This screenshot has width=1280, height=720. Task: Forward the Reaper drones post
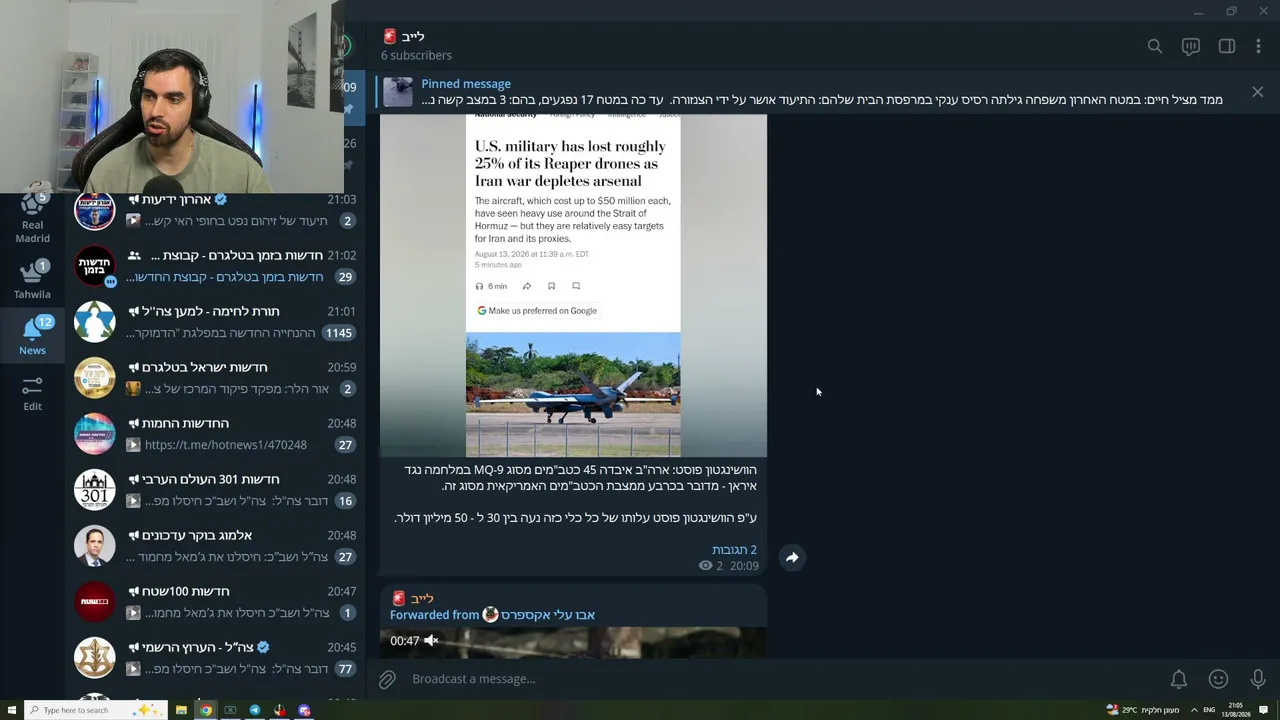(792, 558)
